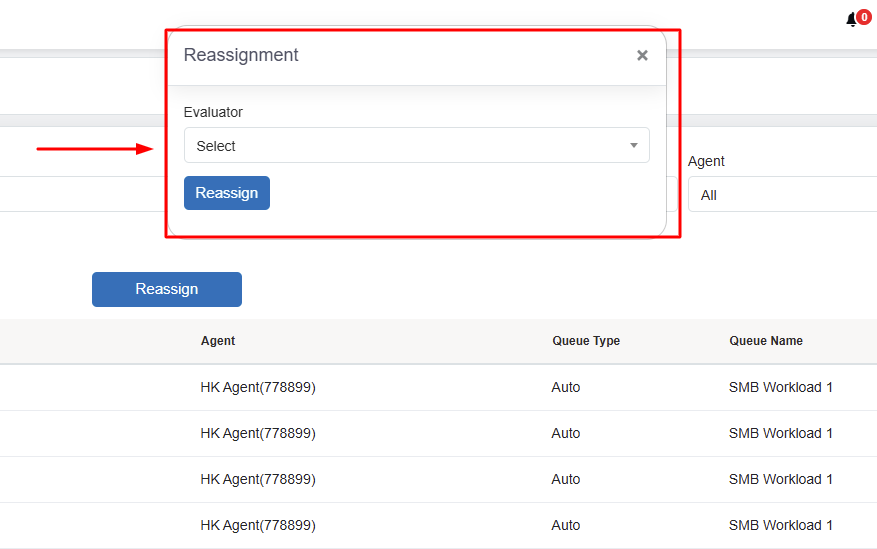Click the Queue Type column header
The width and height of the screenshot is (877, 549).
point(586,341)
